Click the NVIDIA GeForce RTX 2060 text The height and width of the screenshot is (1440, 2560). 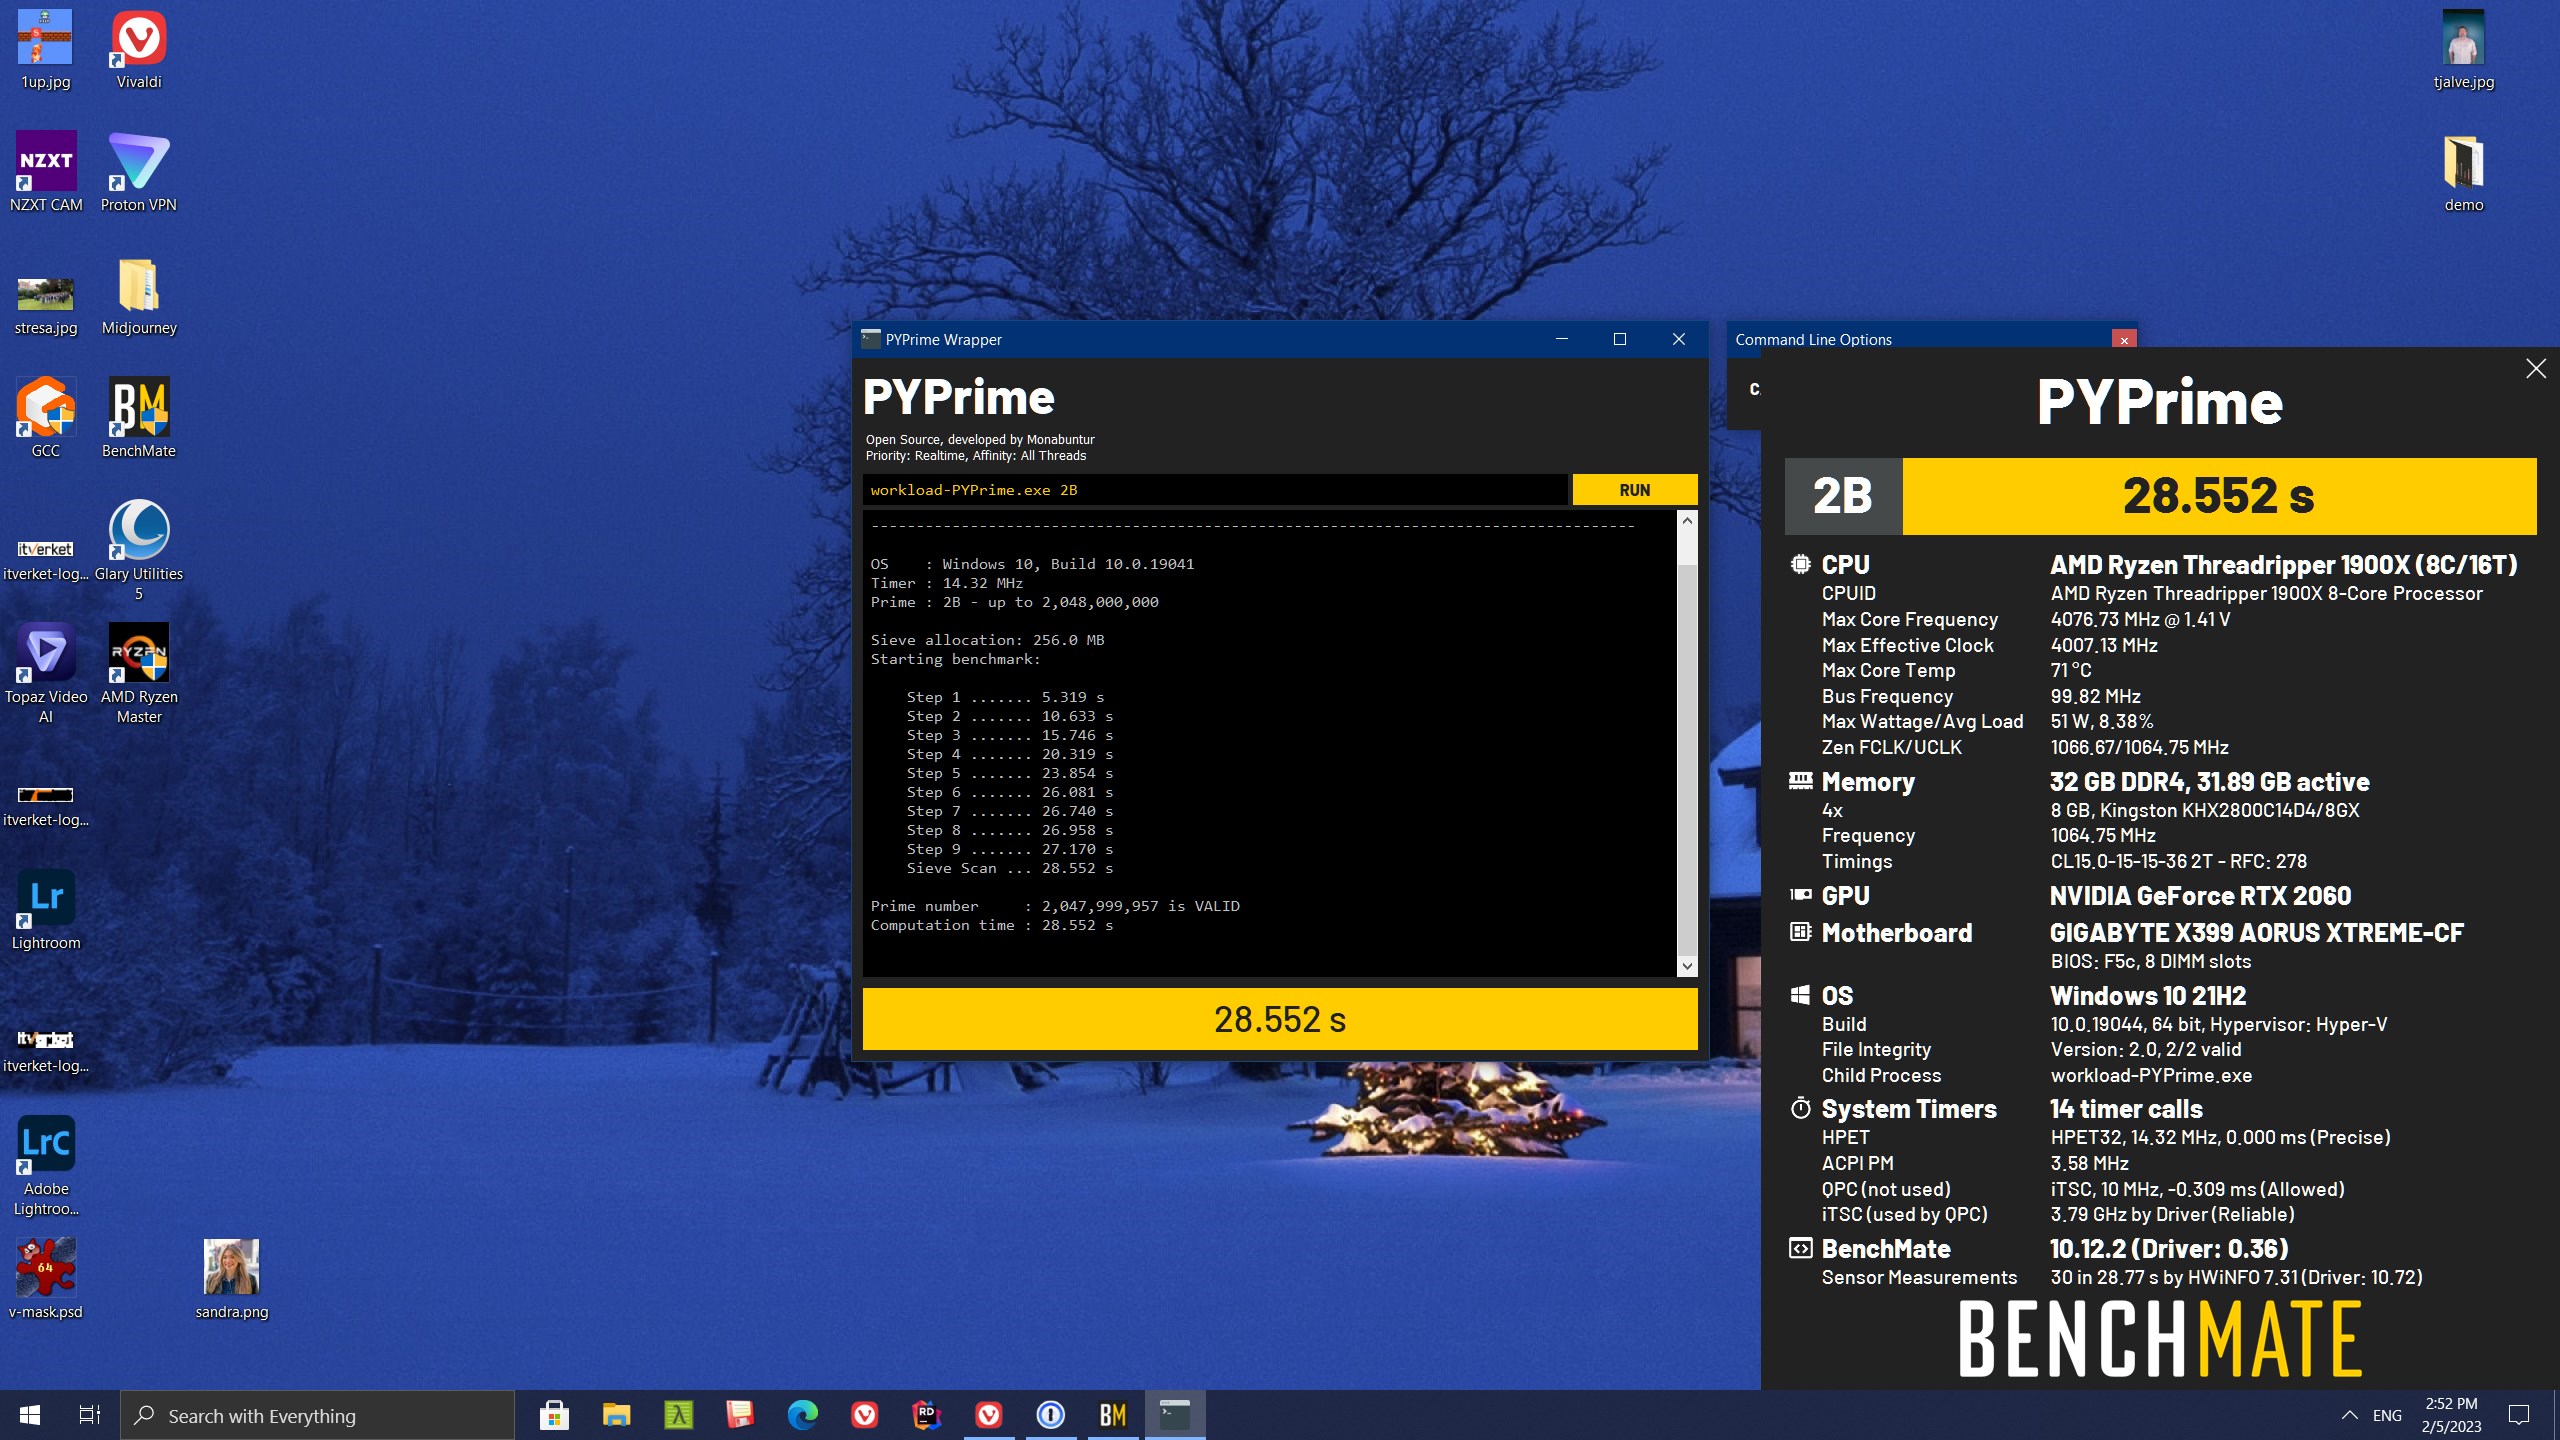[2200, 896]
